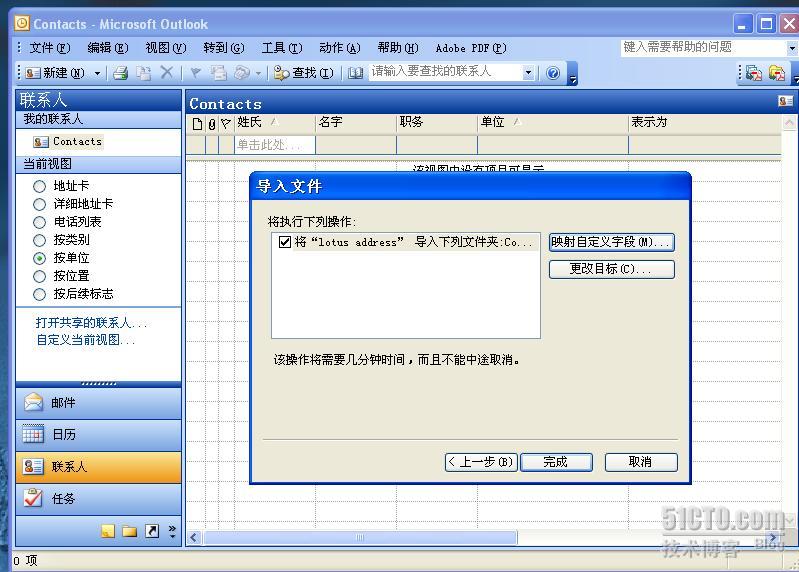Click the contact card icon in Contacts header
This screenshot has height=572, width=799.
tap(785, 101)
